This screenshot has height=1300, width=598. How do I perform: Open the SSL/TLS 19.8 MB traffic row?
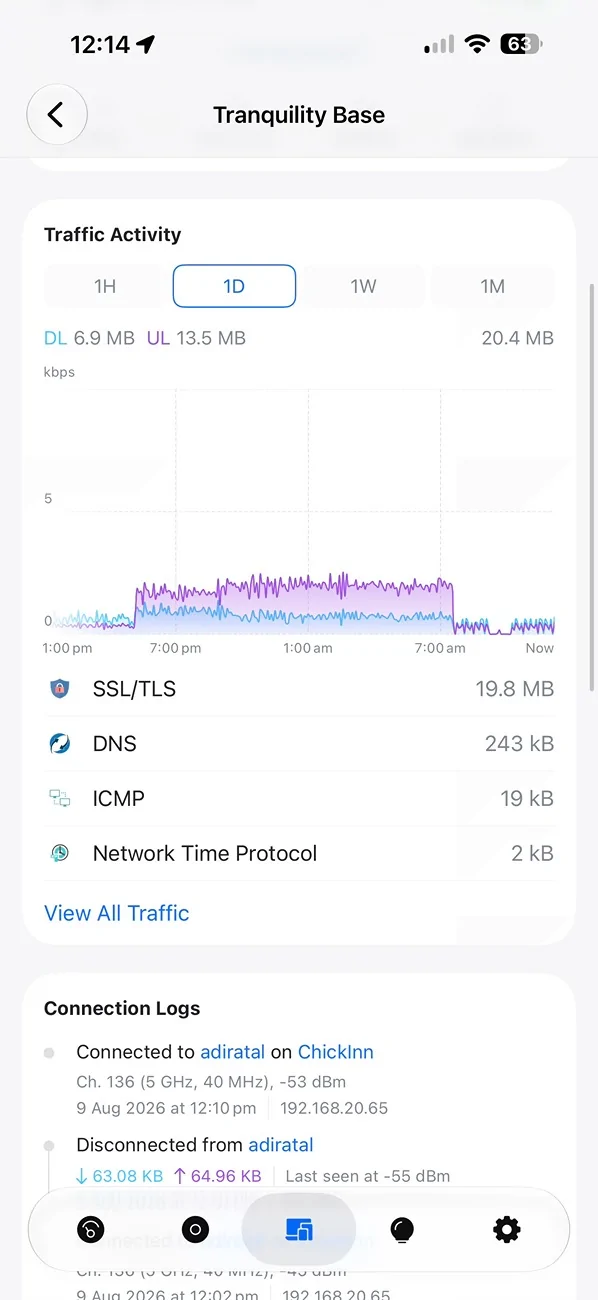[x=299, y=688]
